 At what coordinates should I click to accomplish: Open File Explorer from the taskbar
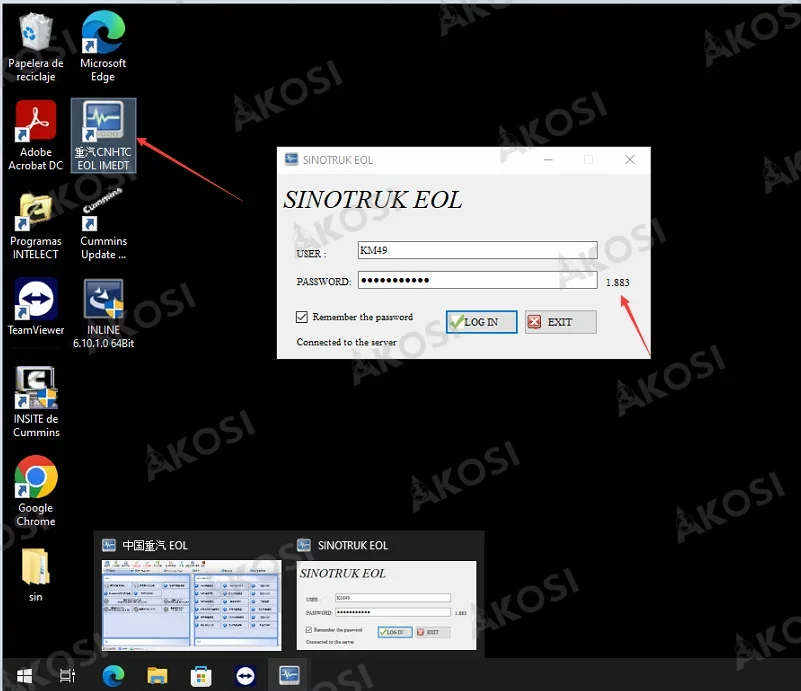coord(157,676)
